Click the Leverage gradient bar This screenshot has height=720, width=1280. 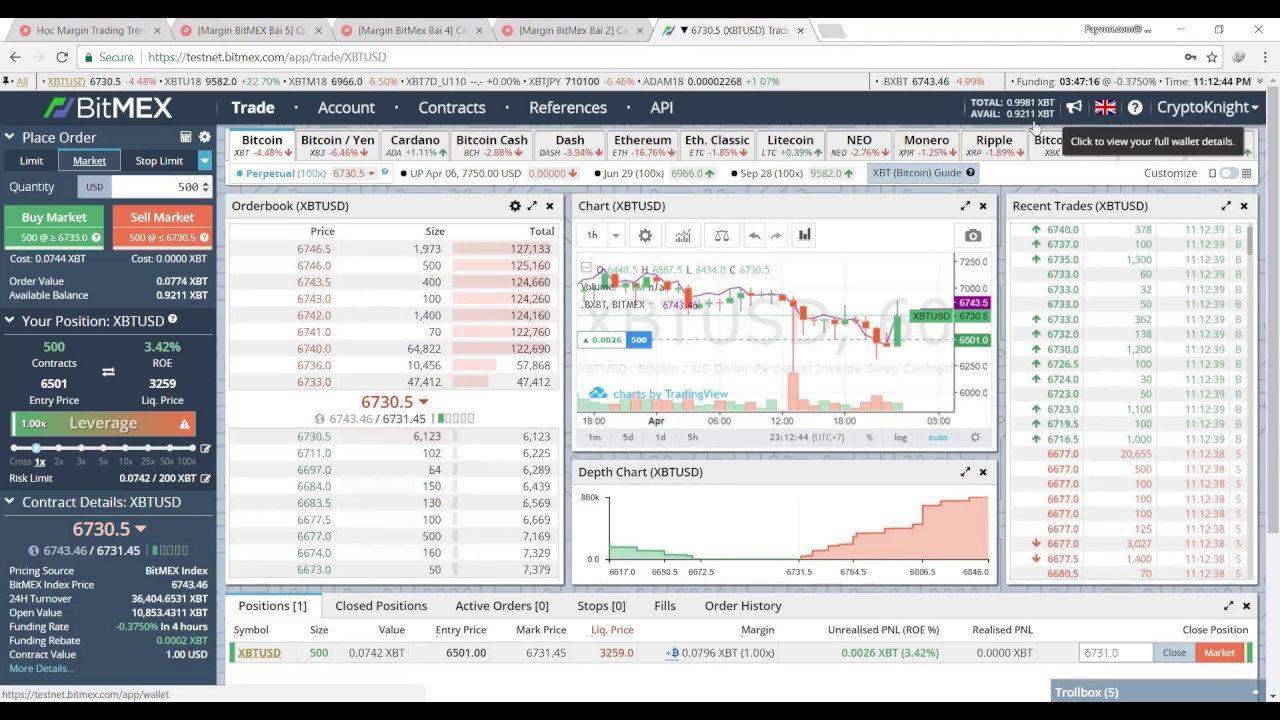103,424
